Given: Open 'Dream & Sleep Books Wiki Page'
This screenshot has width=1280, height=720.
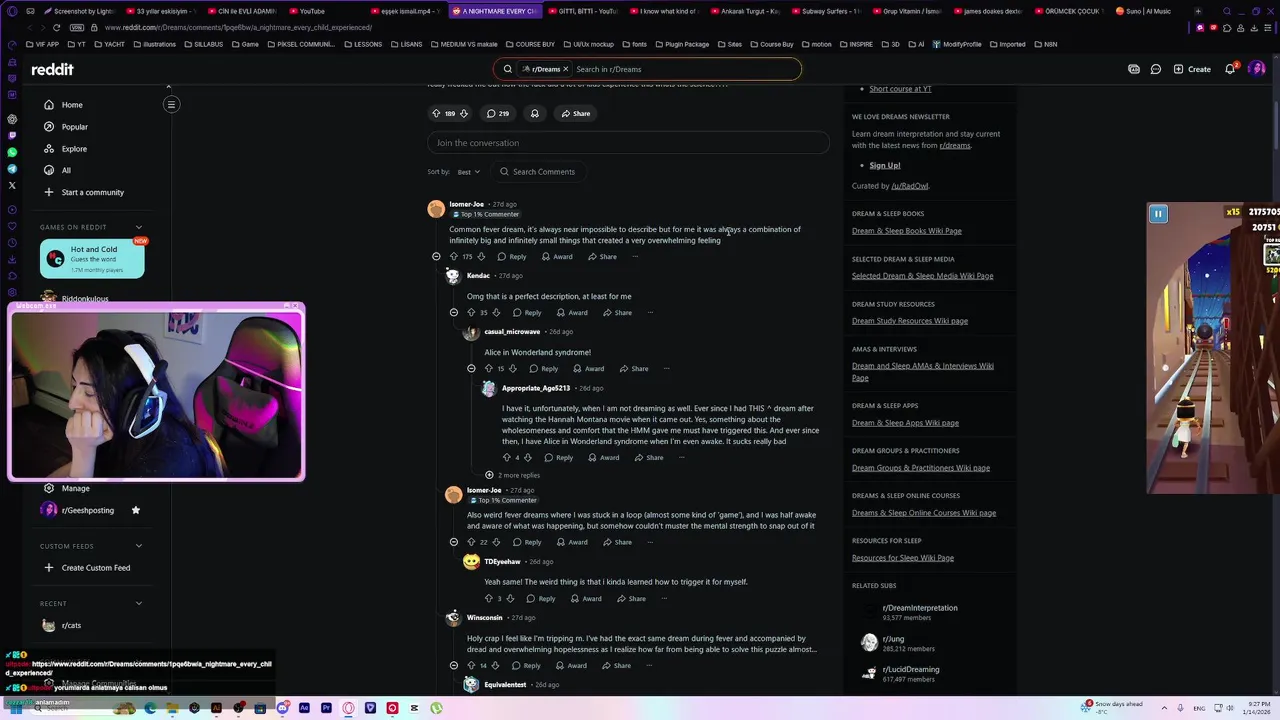Looking at the screenshot, I should tap(907, 231).
